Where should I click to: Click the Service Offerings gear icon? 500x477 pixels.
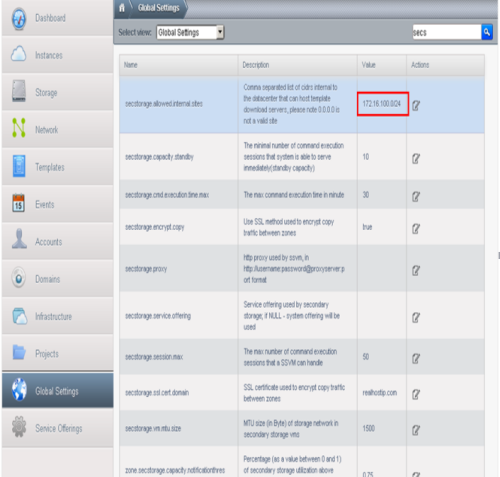tap(19, 427)
